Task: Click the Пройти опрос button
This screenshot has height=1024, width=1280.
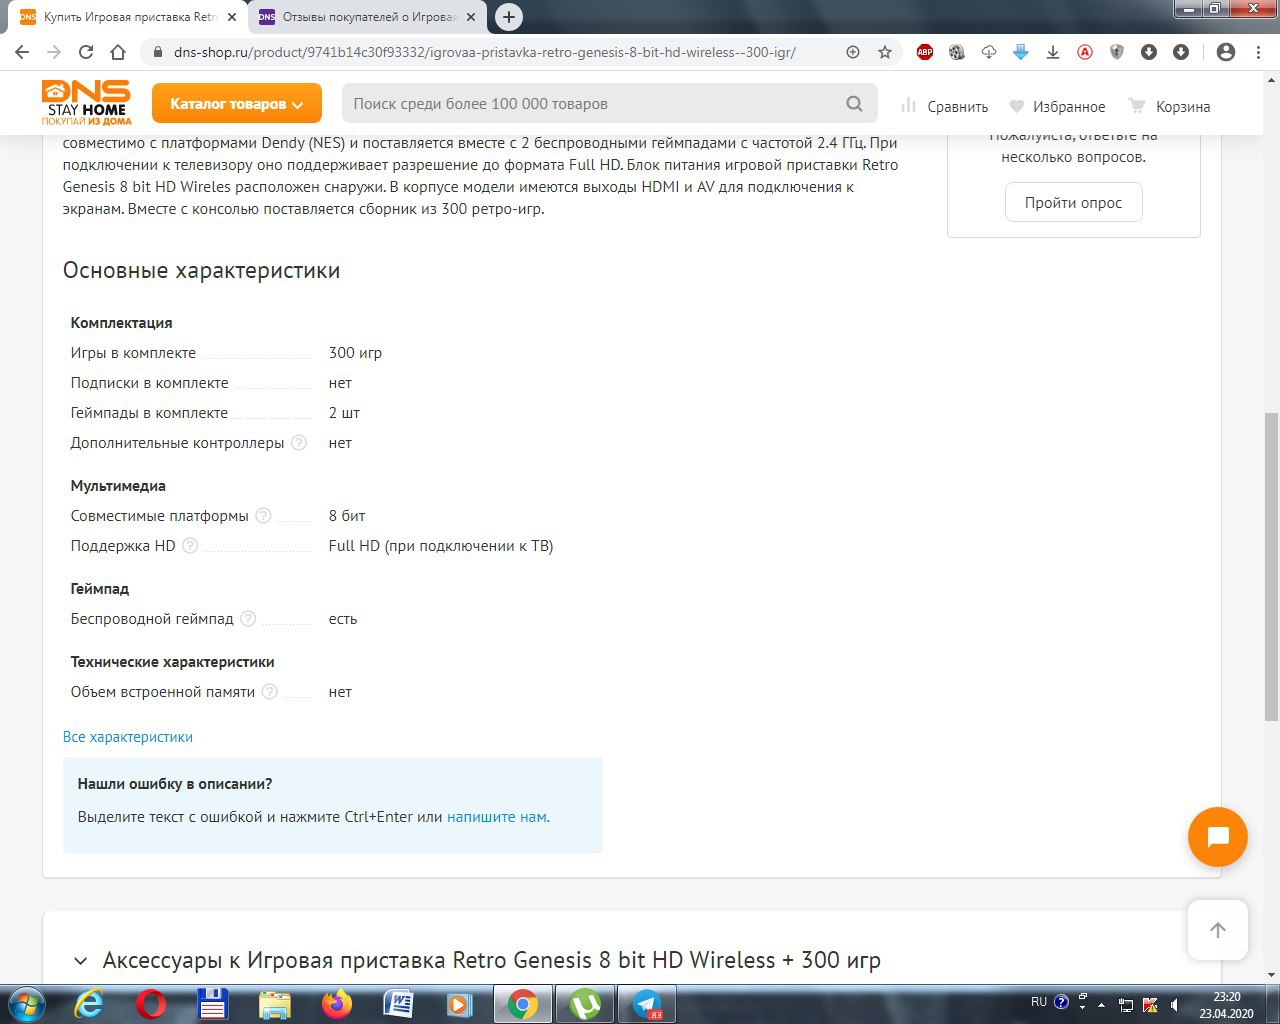Action: pyautogui.click(x=1073, y=202)
